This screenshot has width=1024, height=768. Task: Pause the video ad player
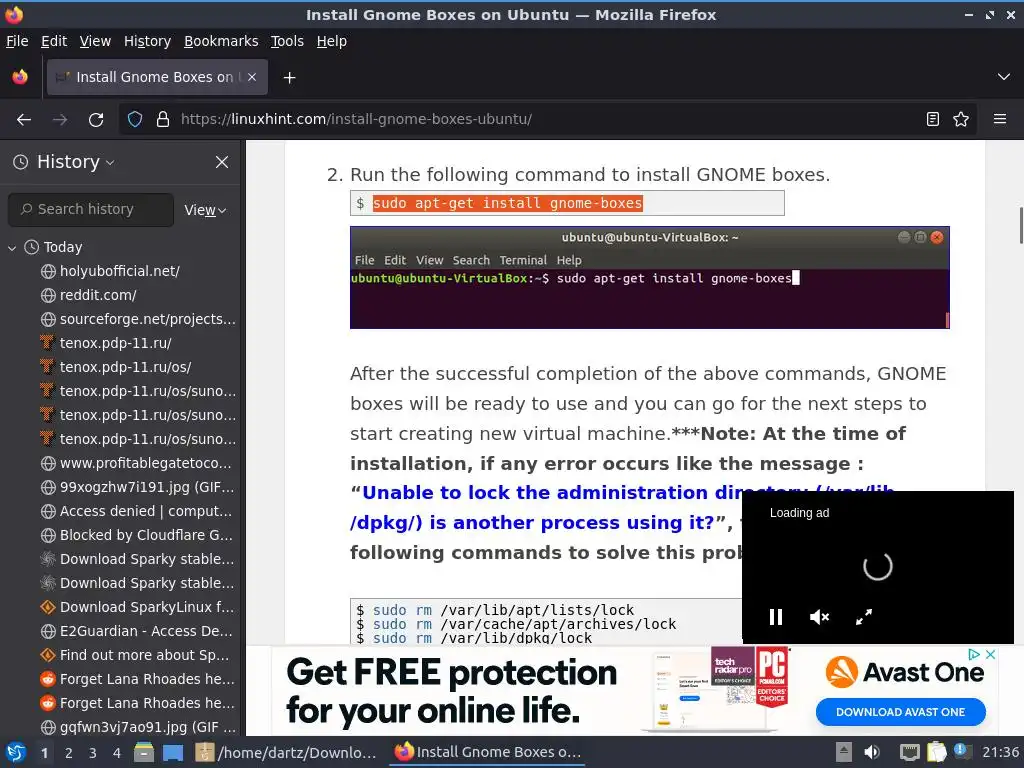pyautogui.click(x=776, y=617)
